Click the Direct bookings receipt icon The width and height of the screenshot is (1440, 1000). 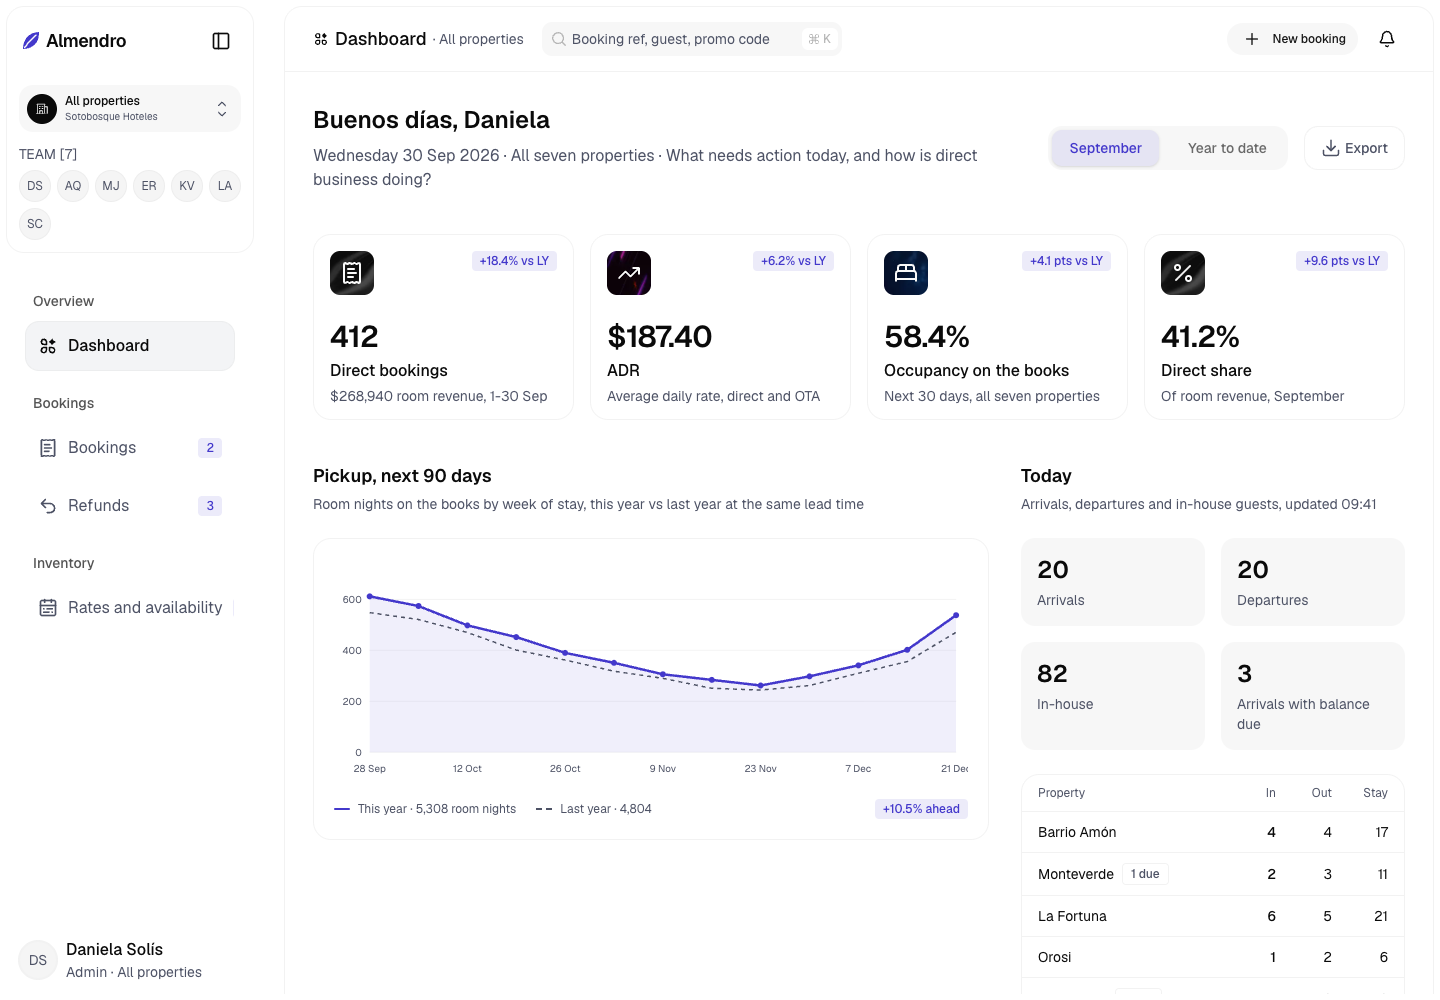pyautogui.click(x=352, y=273)
